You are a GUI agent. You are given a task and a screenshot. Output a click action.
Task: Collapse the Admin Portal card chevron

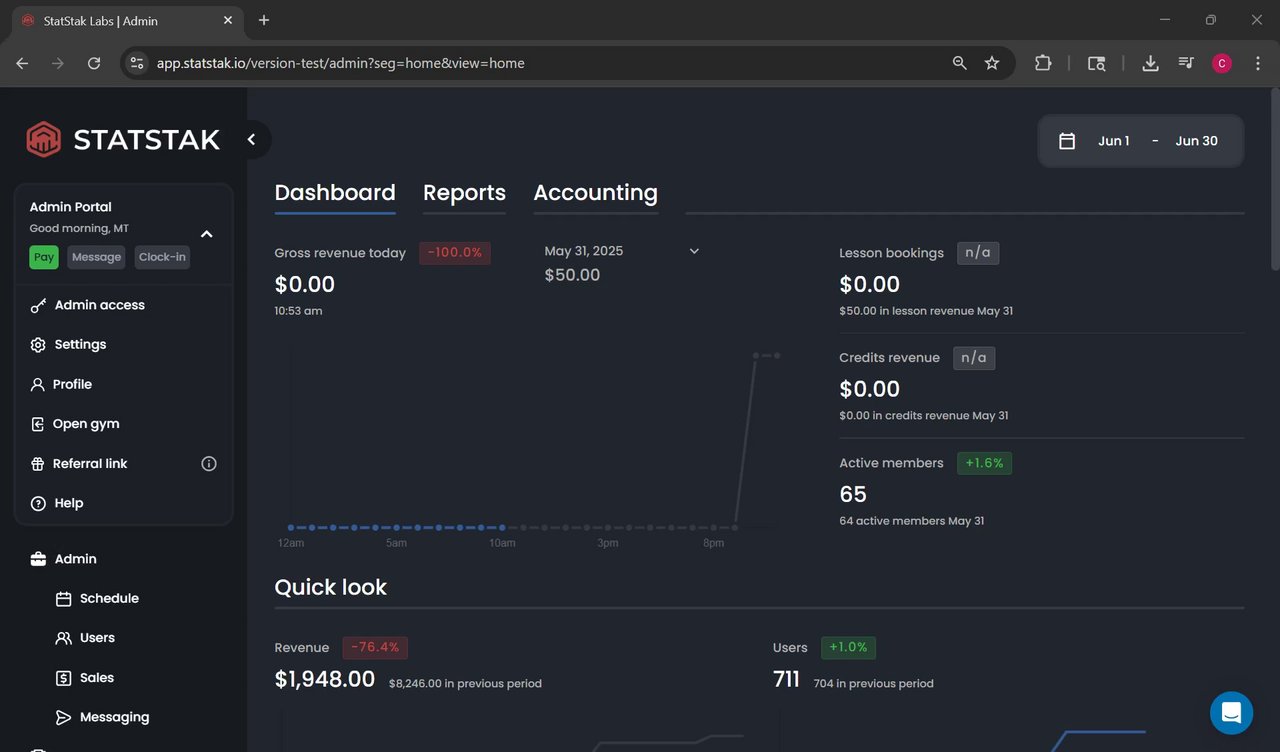tap(207, 234)
